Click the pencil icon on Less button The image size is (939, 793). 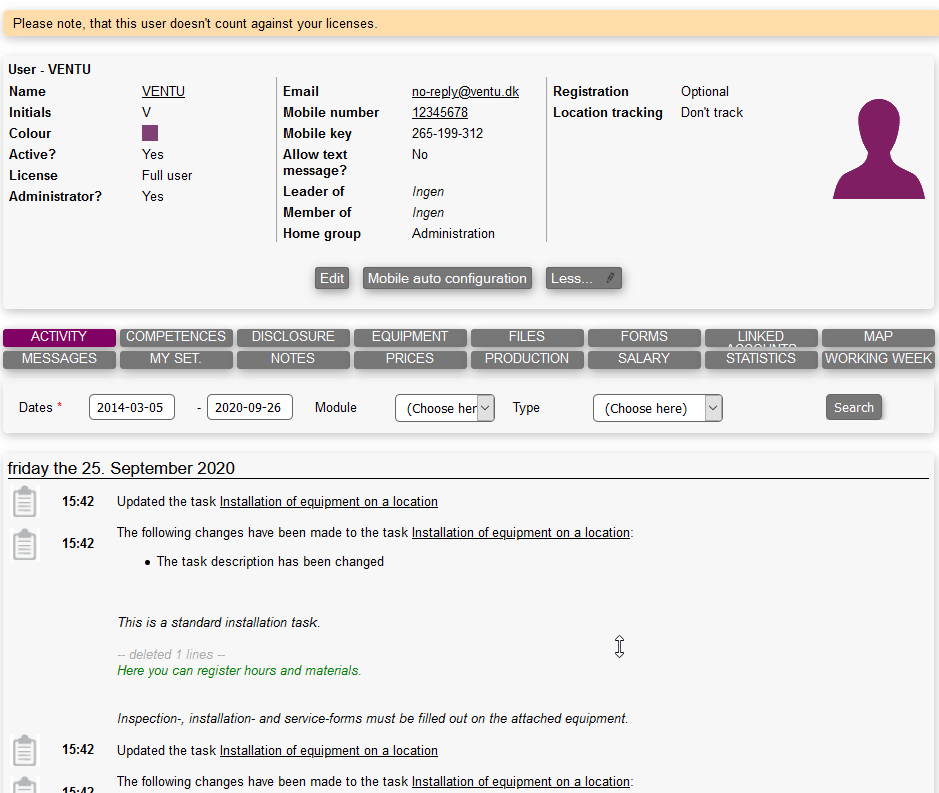(611, 278)
